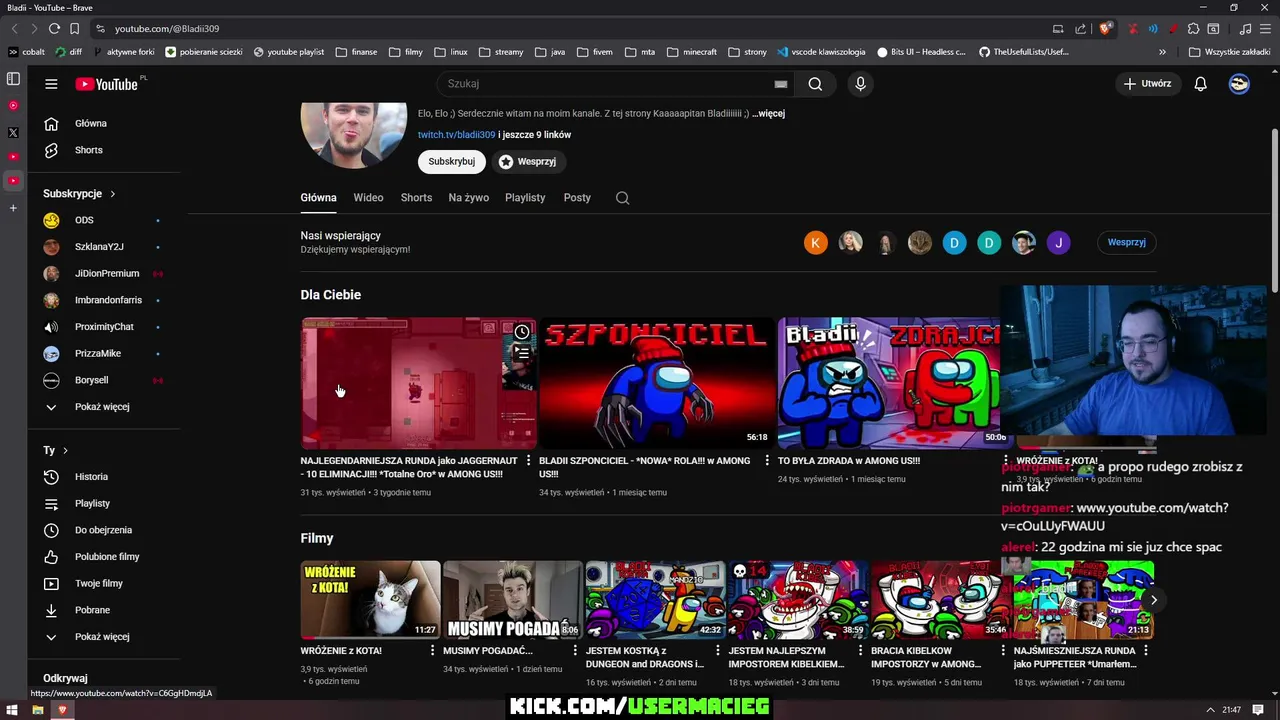Open the YouTube guide hamburger menu
The image size is (1280, 720).
[51, 84]
